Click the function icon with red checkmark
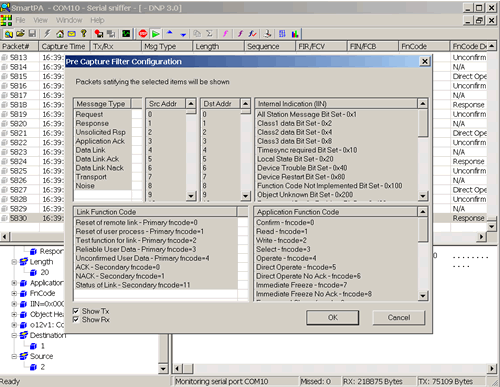 click(252, 34)
